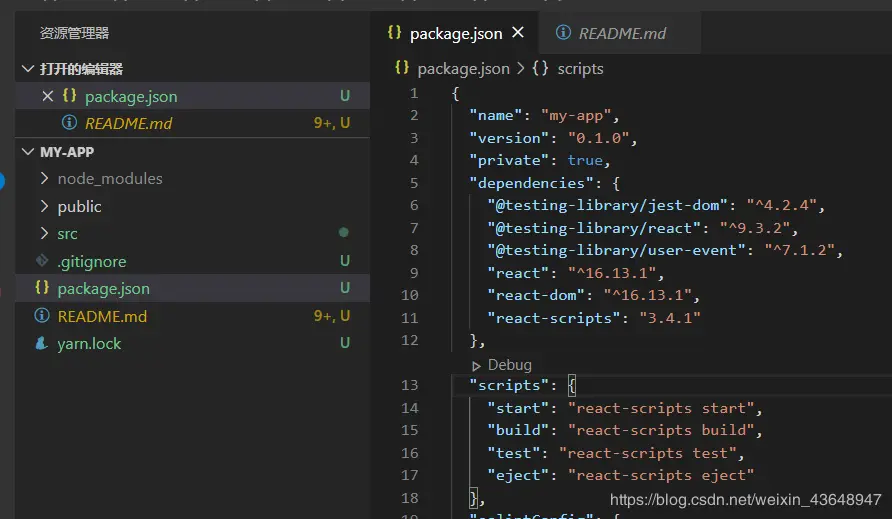Viewport: 892px width, 519px height.
Task: Click "react-scripts start" value
Action: pyautogui.click(x=661, y=408)
